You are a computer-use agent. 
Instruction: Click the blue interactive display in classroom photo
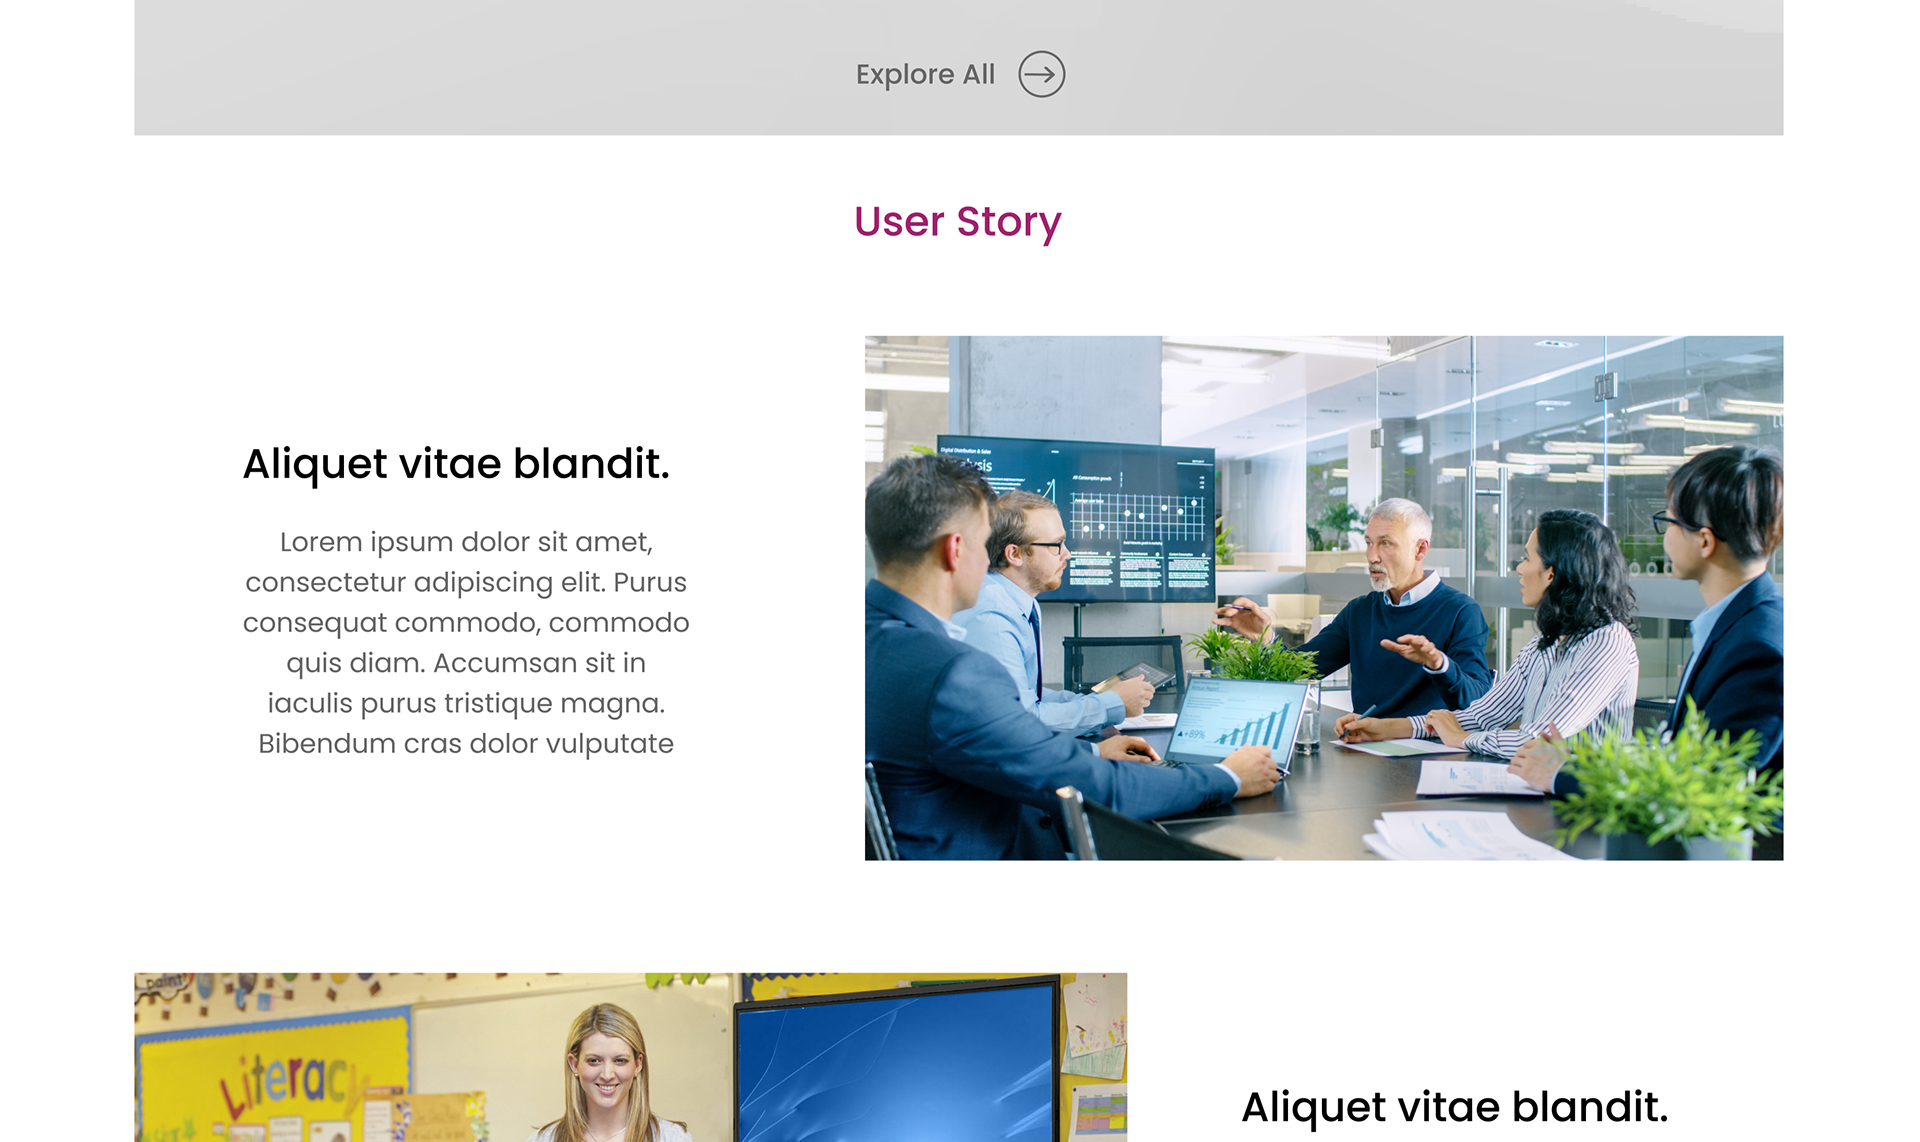point(897,1060)
